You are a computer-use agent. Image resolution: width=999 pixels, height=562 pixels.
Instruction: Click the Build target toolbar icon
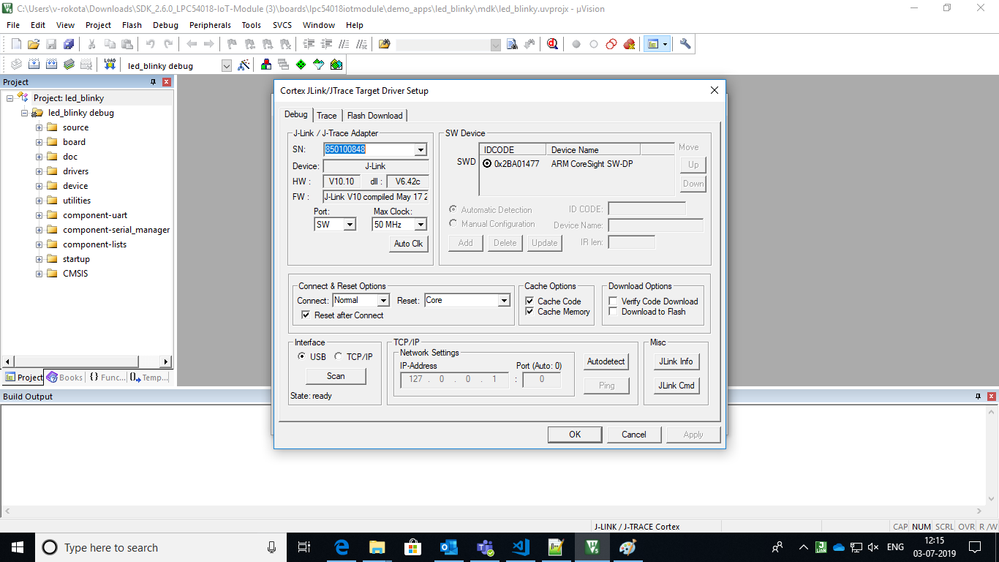pyautogui.click(x=34, y=65)
